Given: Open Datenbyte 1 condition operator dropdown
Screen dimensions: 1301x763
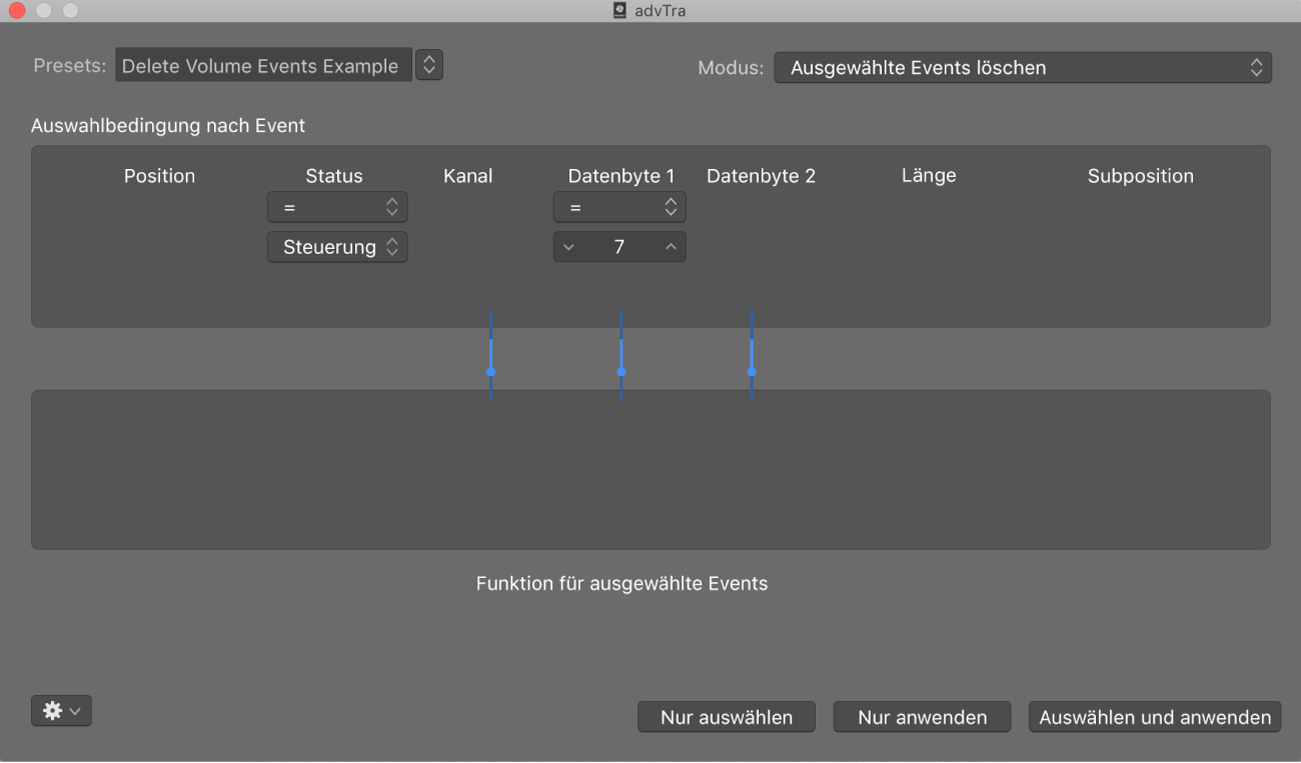Looking at the screenshot, I should coord(619,207).
